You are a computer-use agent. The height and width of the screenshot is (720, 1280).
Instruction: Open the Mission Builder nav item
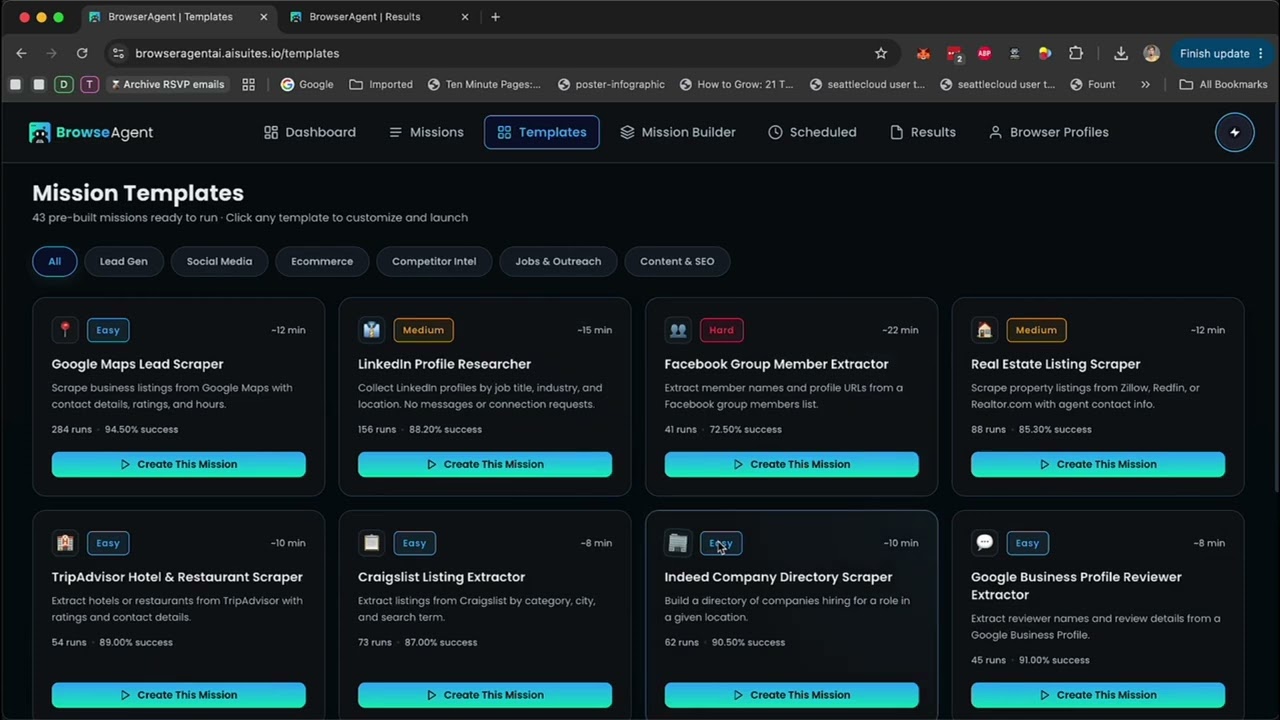677,132
